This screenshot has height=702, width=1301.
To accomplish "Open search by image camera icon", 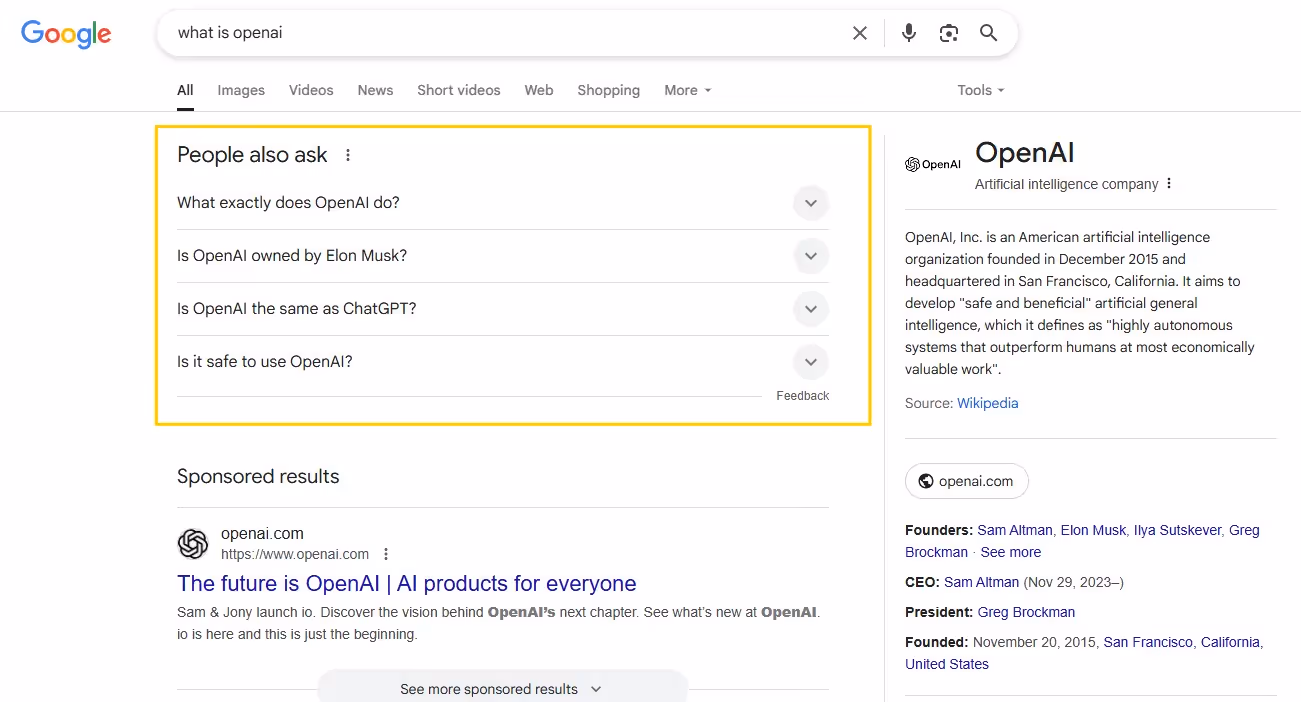I will [x=949, y=33].
